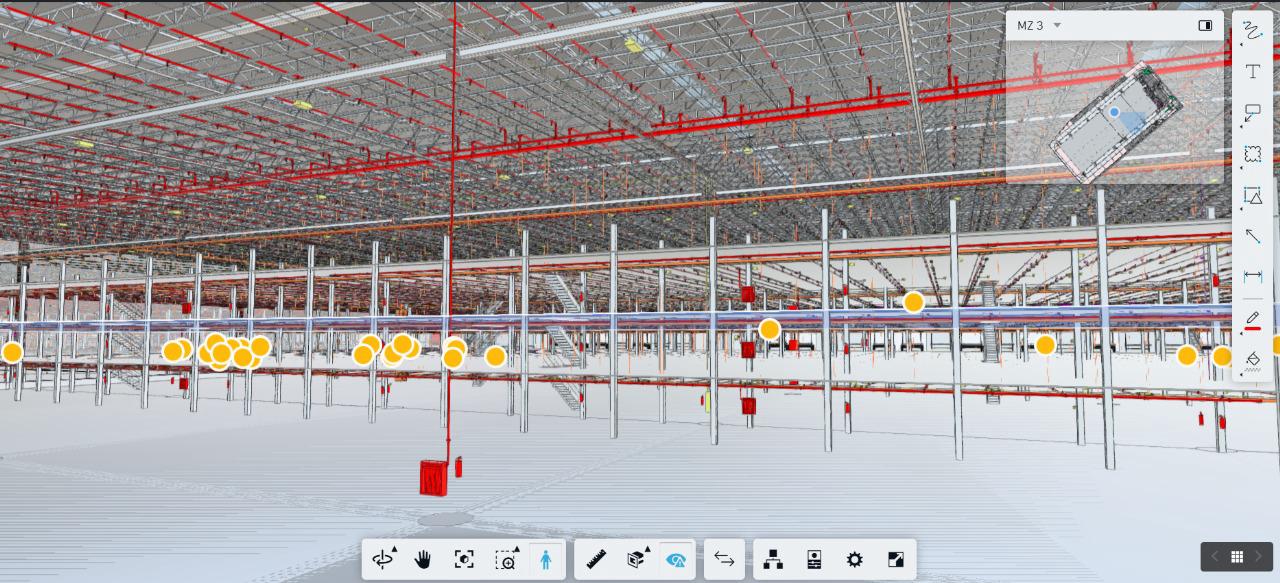Select the Orbit tool
This screenshot has height=583, width=1280.
click(x=383, y=560)
